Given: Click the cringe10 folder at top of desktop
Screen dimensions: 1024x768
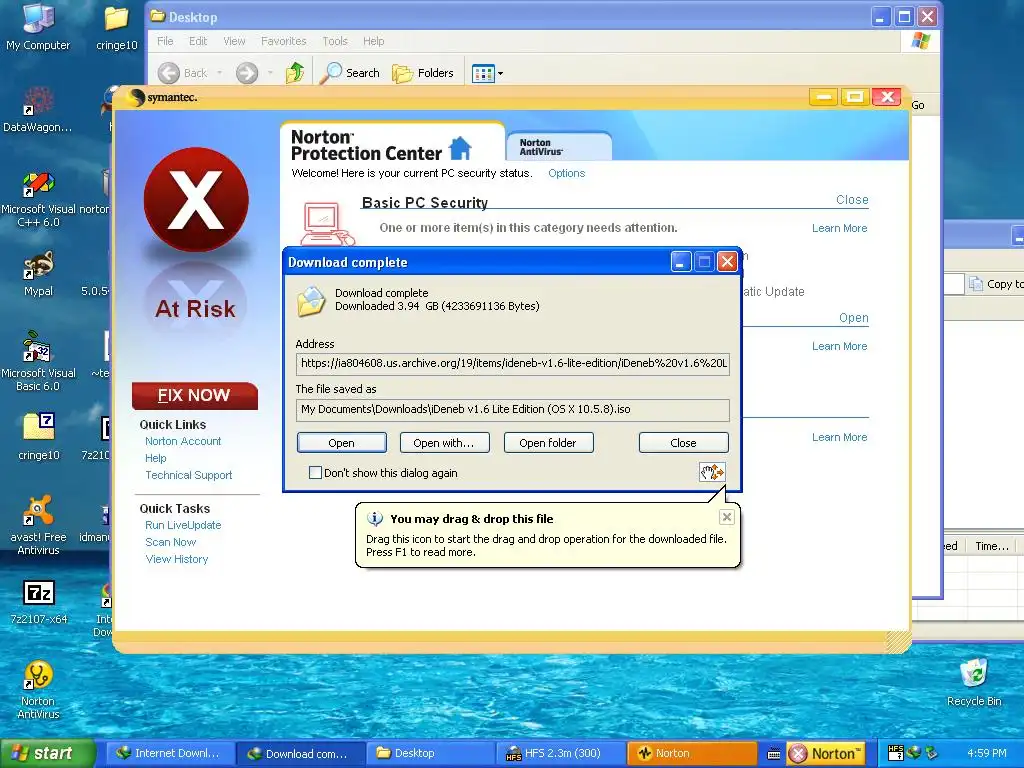Looking at the screenshot, I should click(117, 27).
